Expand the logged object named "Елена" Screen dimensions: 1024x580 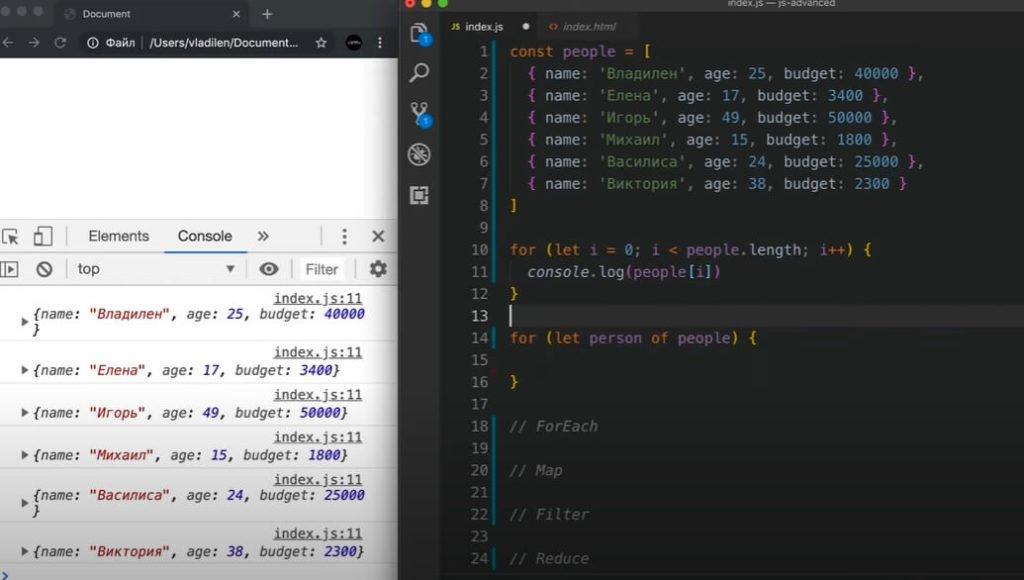click(26, 370)
